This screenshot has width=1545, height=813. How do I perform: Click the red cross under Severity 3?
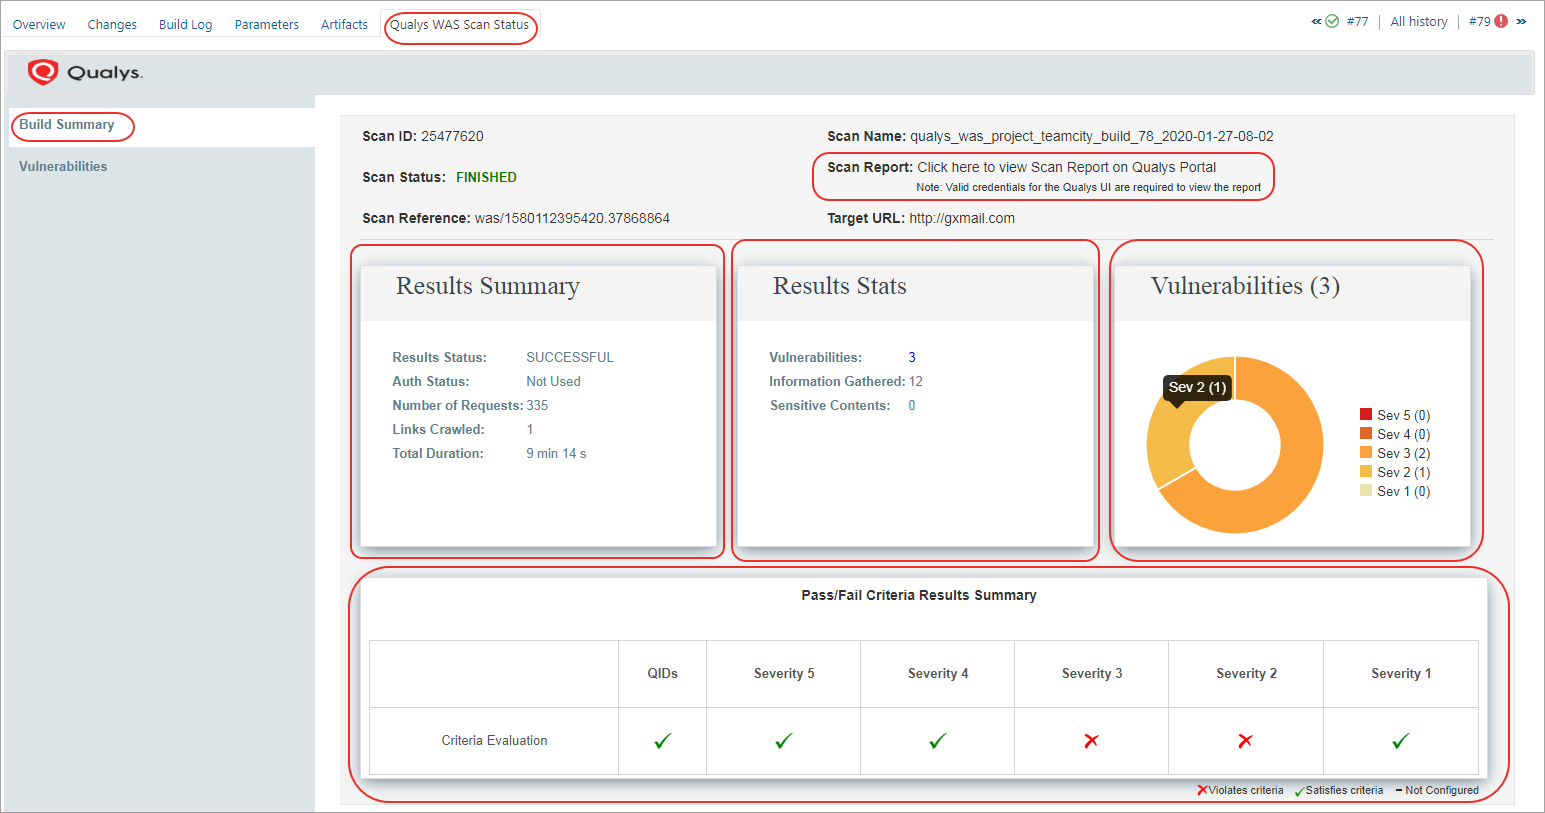1091,741
